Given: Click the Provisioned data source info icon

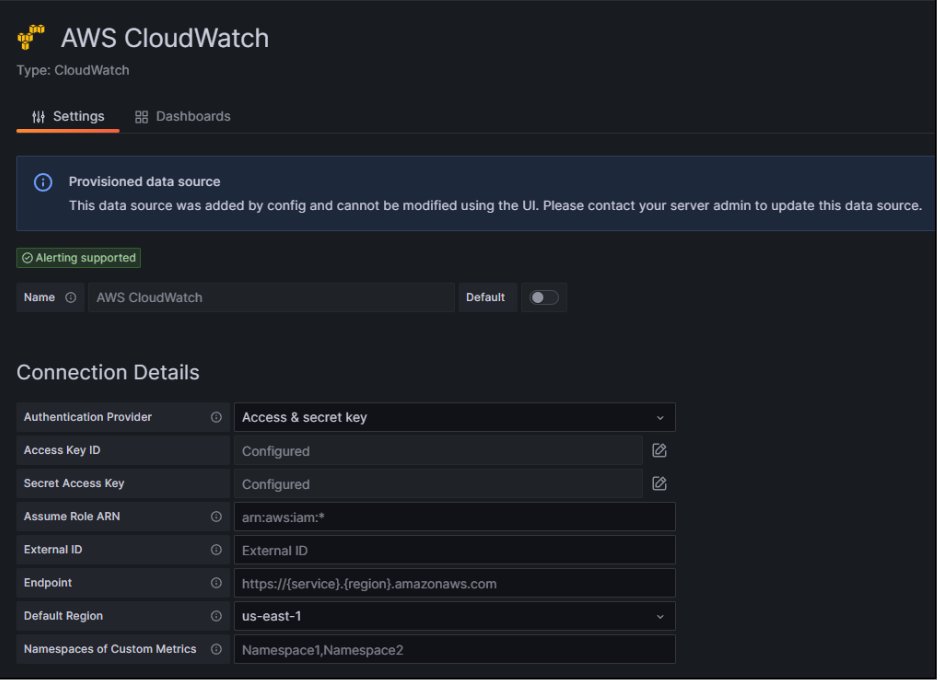Looking at the screenshot, I should pos(43,182).
